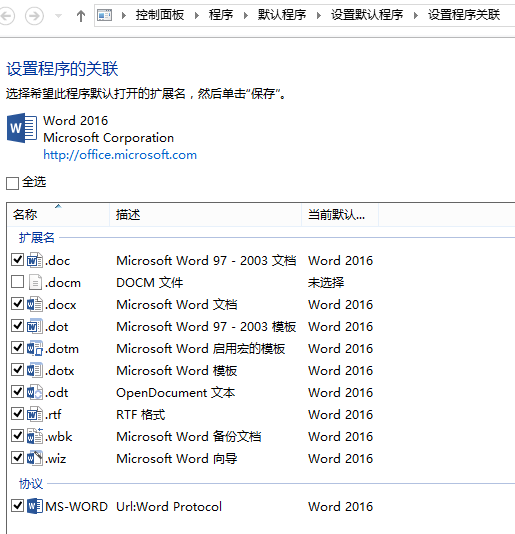This screenshot has height=534, width=515.
Task: Select 'RTF 格式' description
Action: pos(141,414)
